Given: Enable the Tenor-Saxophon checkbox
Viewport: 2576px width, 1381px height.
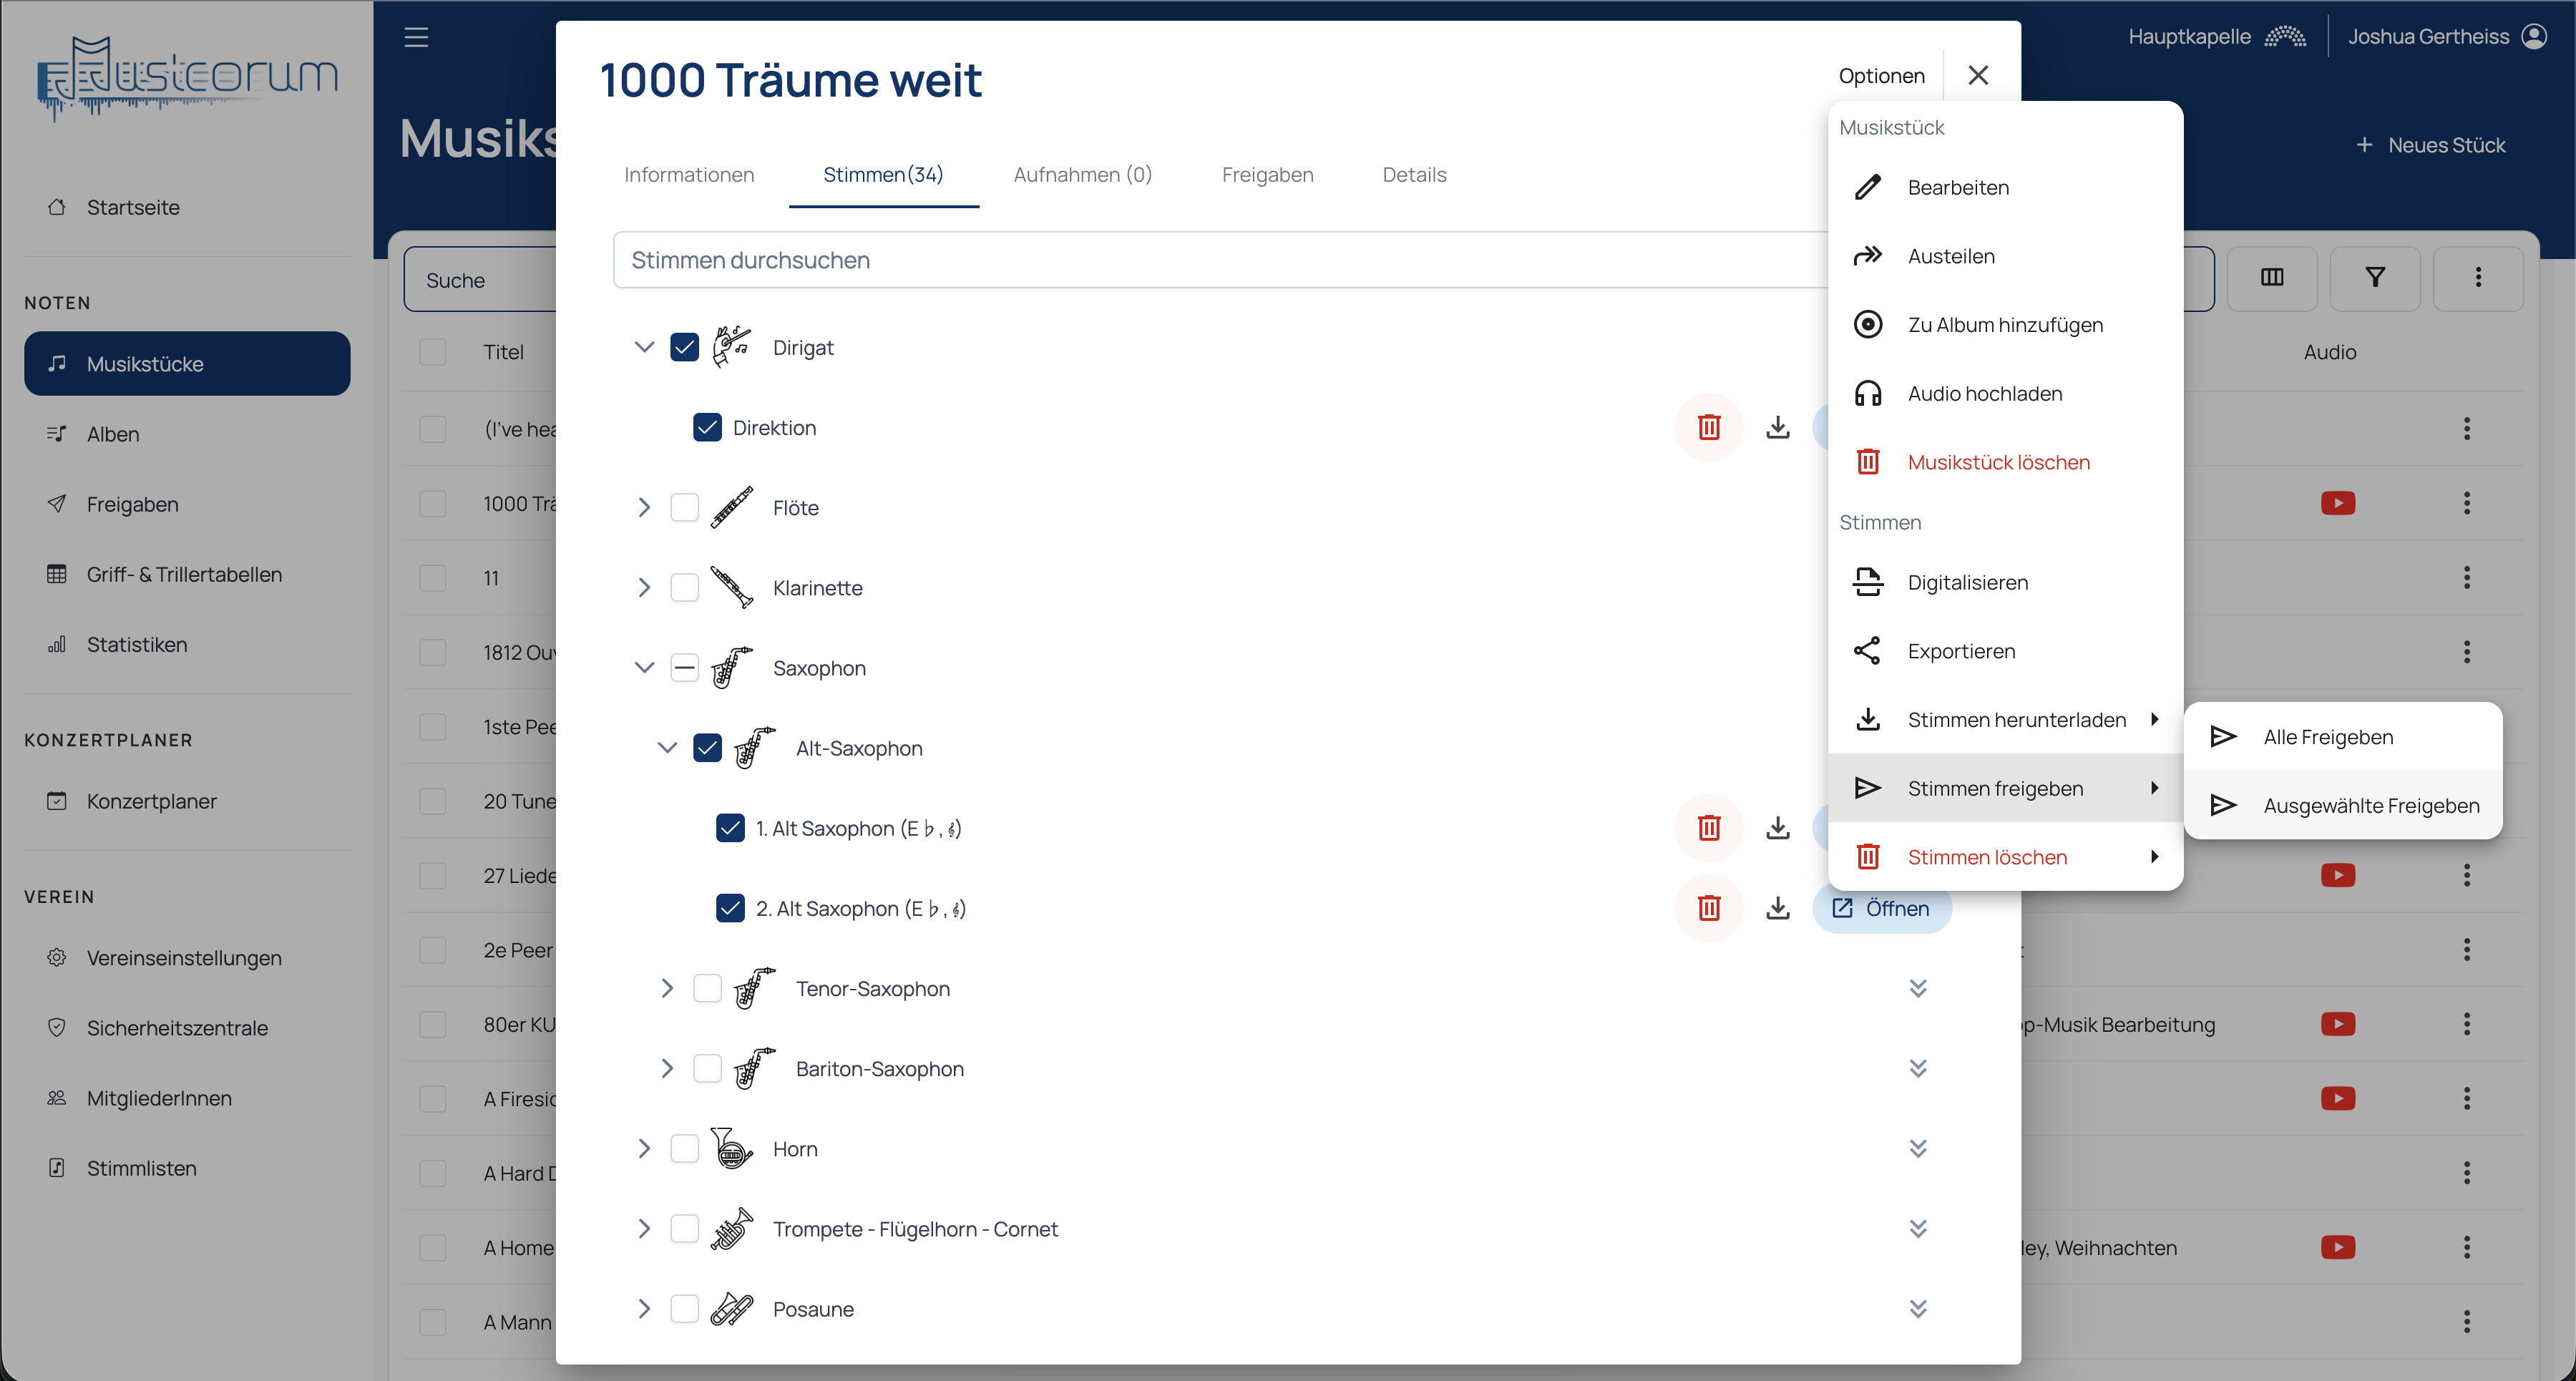Looking at the screenshot, I should (x=707, y=988).
